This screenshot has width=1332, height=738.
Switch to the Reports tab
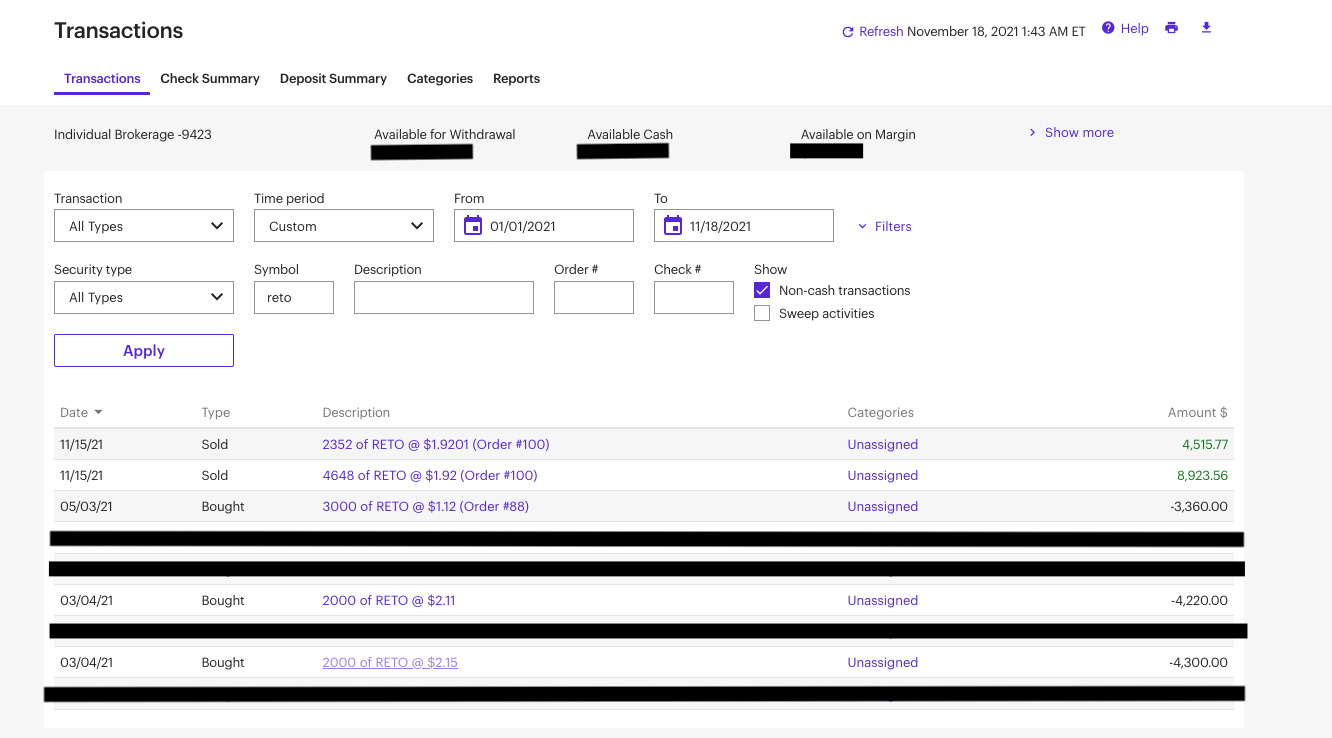point(516,79)
